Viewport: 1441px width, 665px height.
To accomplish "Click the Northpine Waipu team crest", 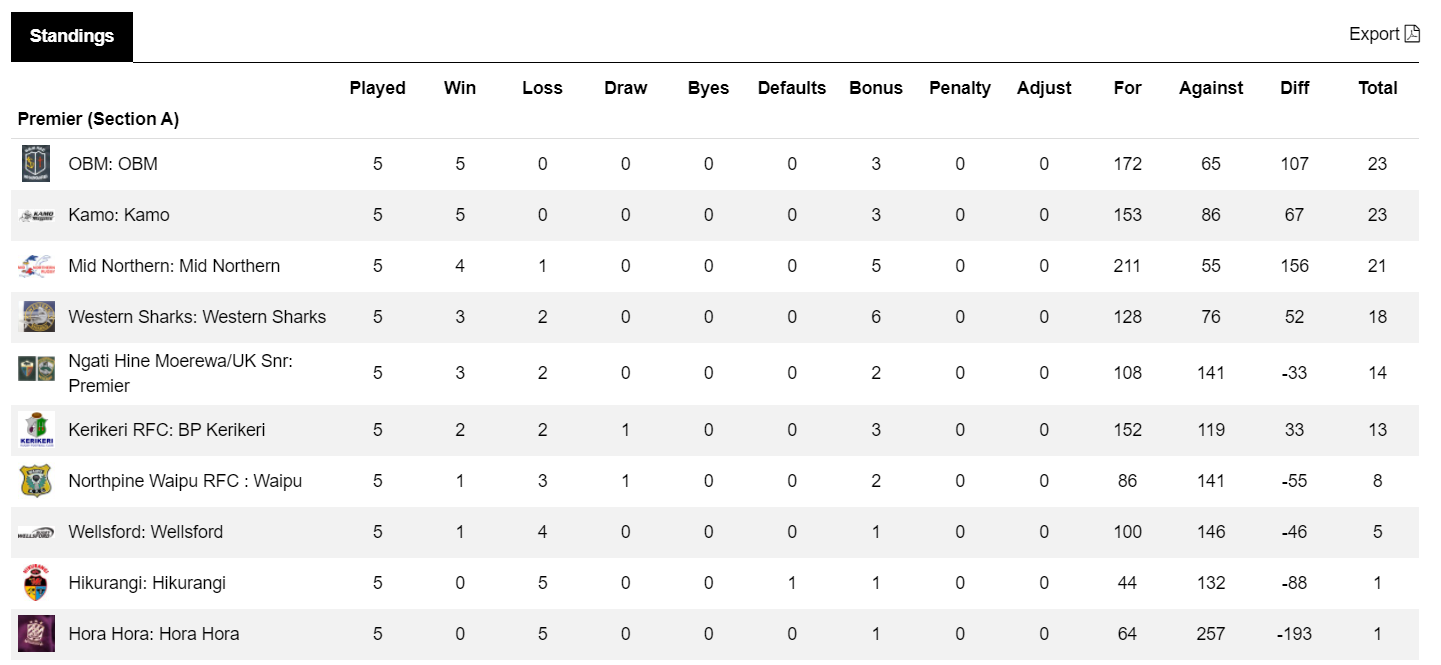I will 36,481.
